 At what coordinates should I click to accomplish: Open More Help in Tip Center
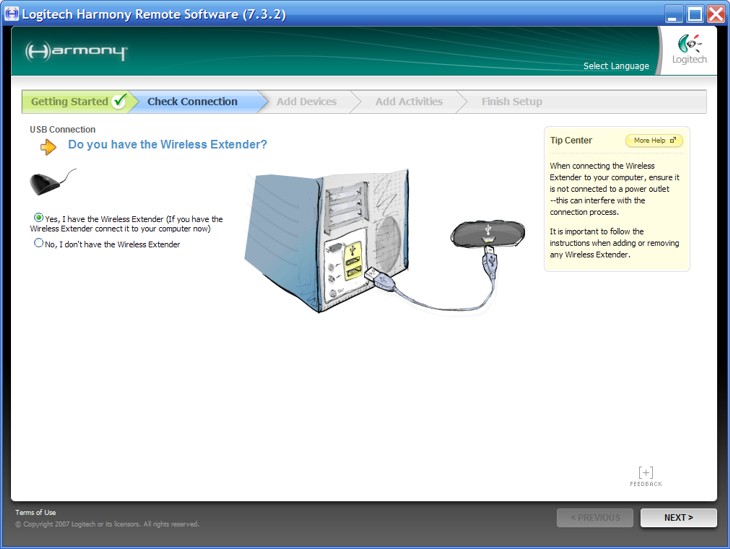coord(654,140)
